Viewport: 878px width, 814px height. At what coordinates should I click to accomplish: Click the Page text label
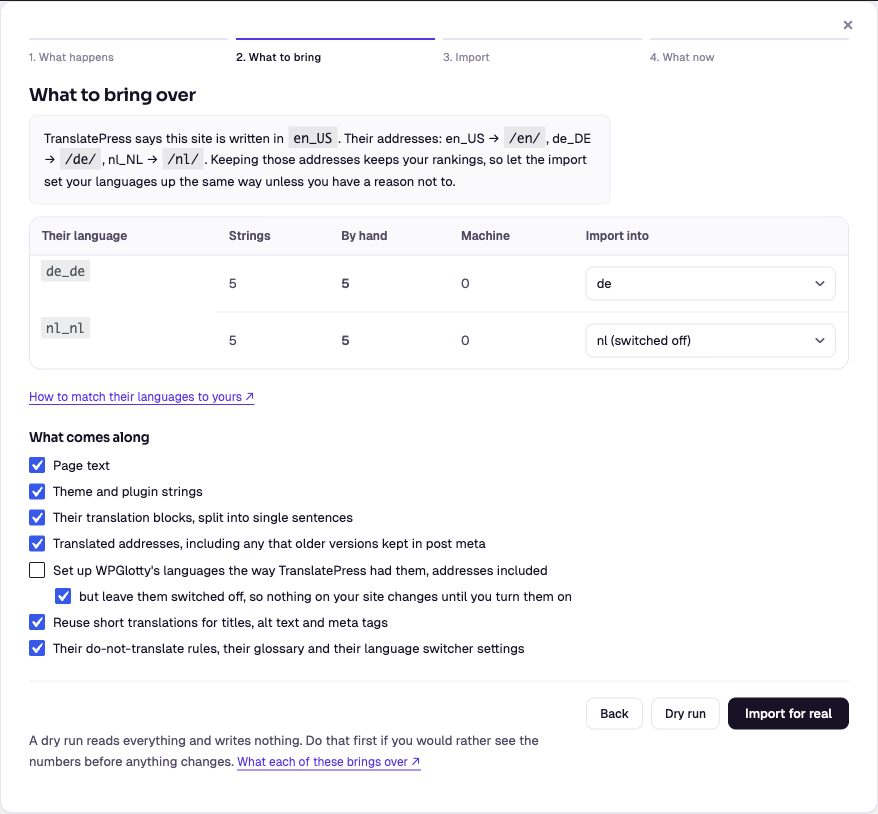point(81,465)
